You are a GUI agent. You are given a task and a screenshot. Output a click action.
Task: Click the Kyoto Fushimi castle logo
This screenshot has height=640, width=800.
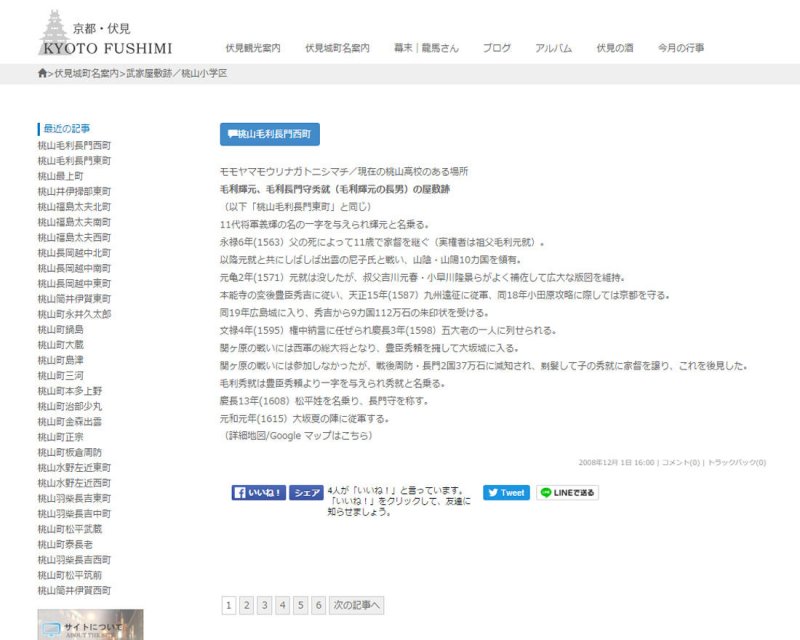[105, 34]
